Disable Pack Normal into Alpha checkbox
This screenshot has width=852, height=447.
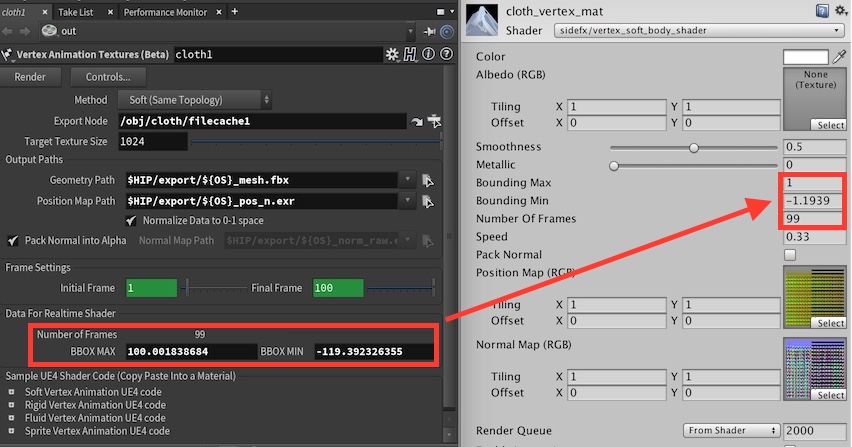[12, 241]
